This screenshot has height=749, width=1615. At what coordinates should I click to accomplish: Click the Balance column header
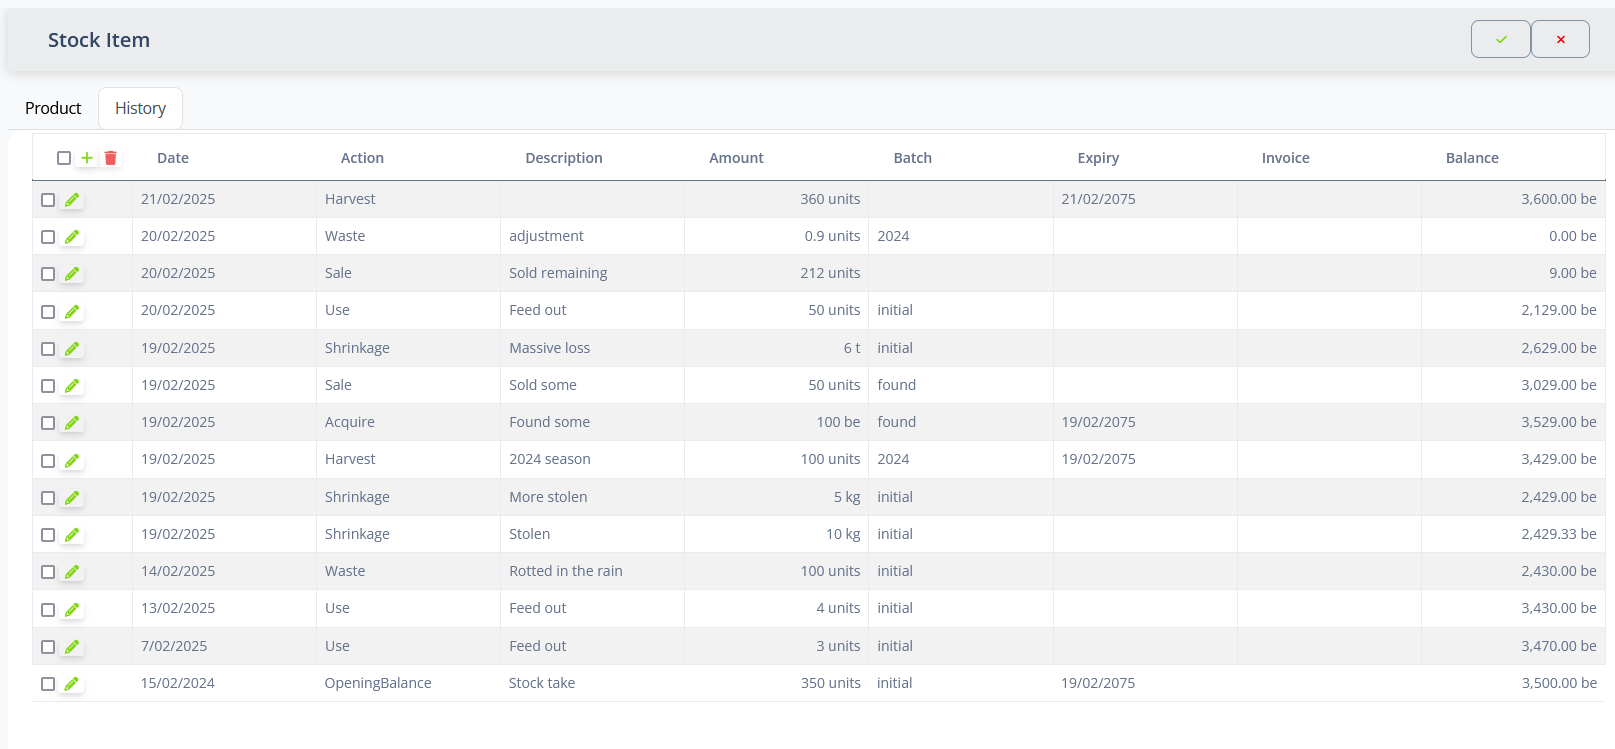(1471, 158)
